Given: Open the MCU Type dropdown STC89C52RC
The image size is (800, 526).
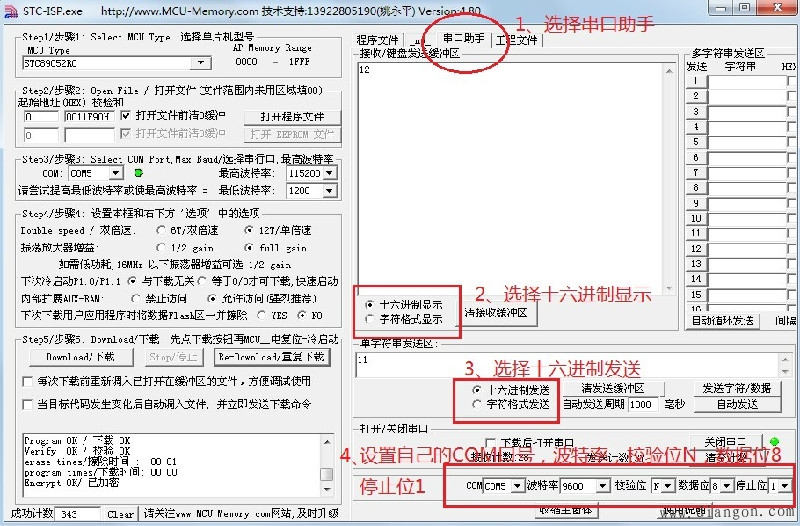Looking at the screenshot, I should [x=201, y=63].
